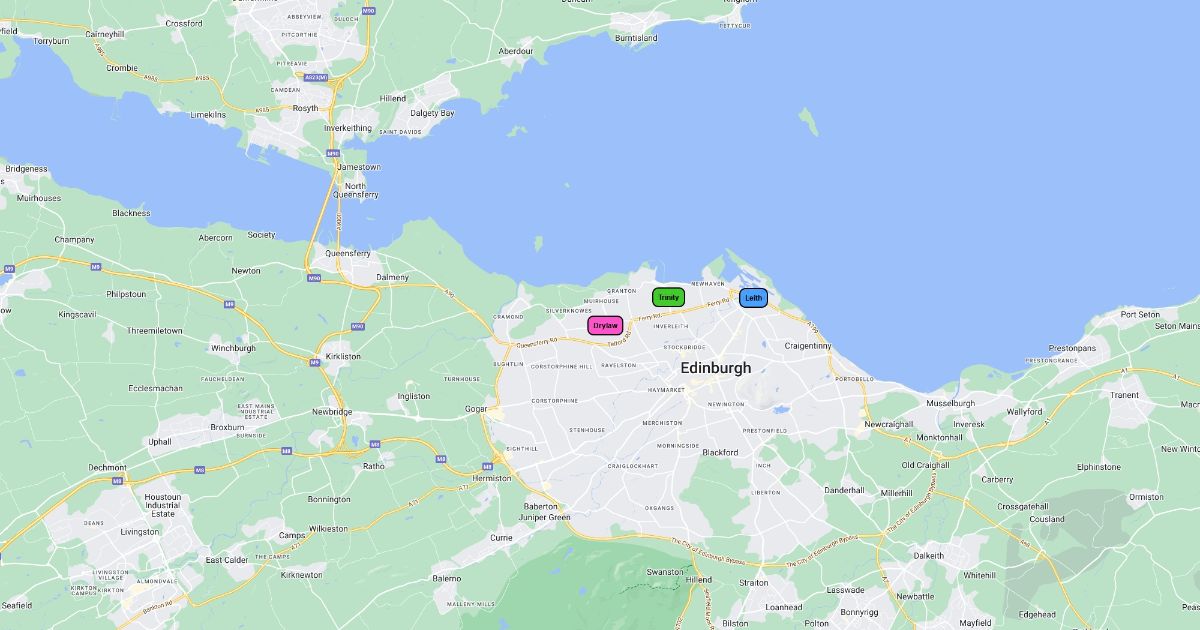Viewport: 1200px width, 630px height.
Task: Click the Hermiston label
Action: [492, 478]
